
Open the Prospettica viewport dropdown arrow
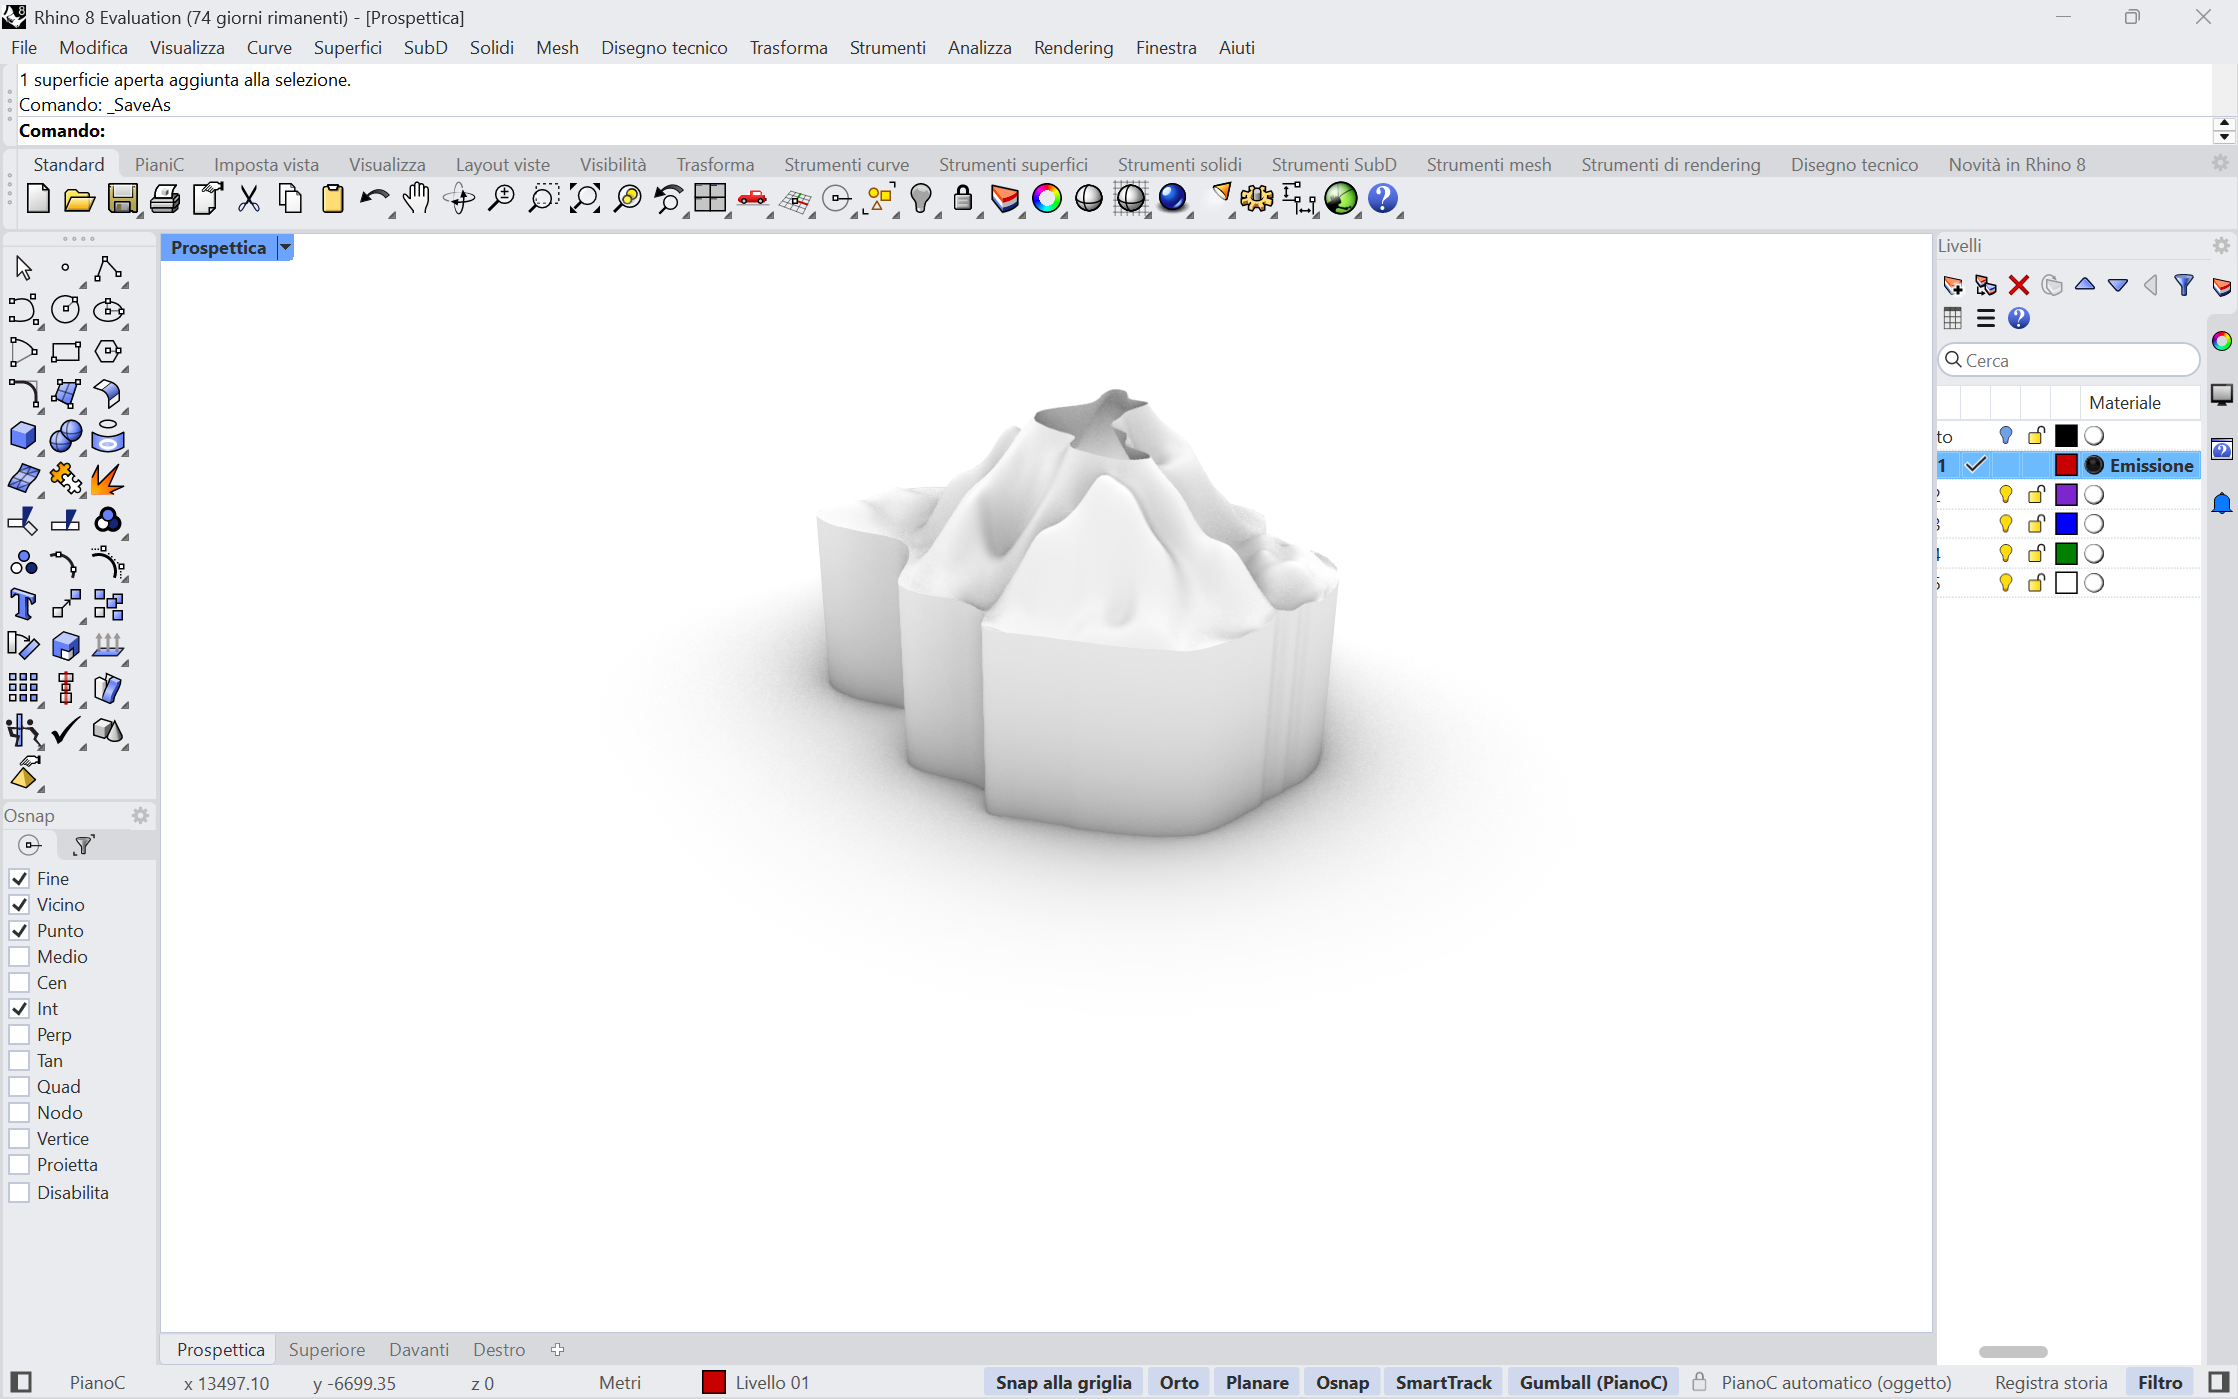(x=285, y=248)
